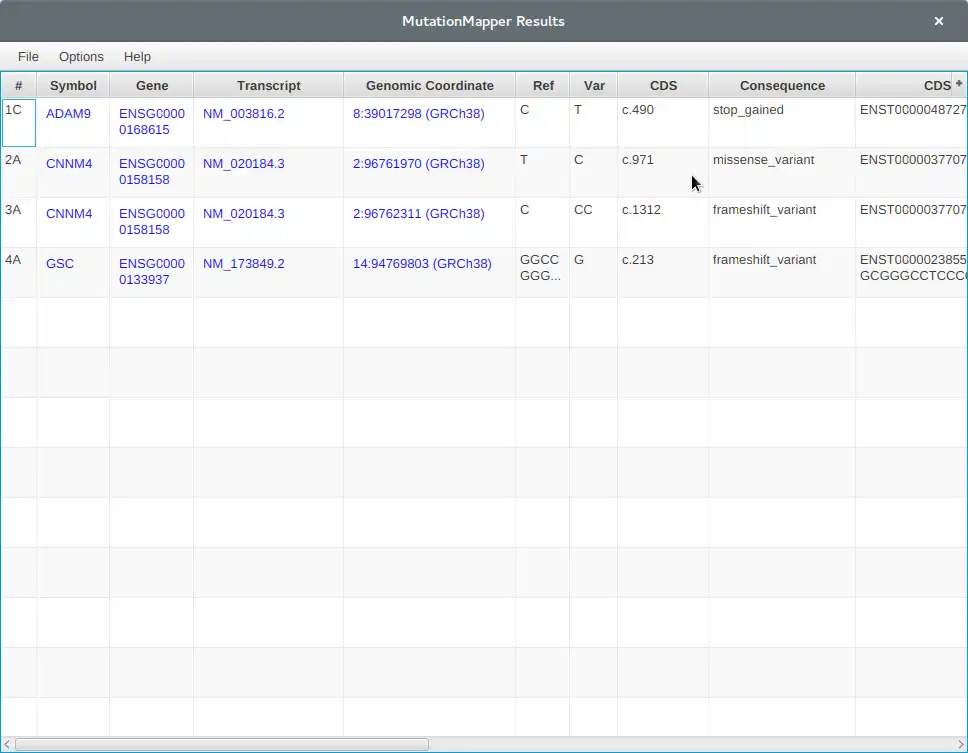Select the ENST cell in row 3A
This screenshot has width=968, height=753.
[911, 223]
